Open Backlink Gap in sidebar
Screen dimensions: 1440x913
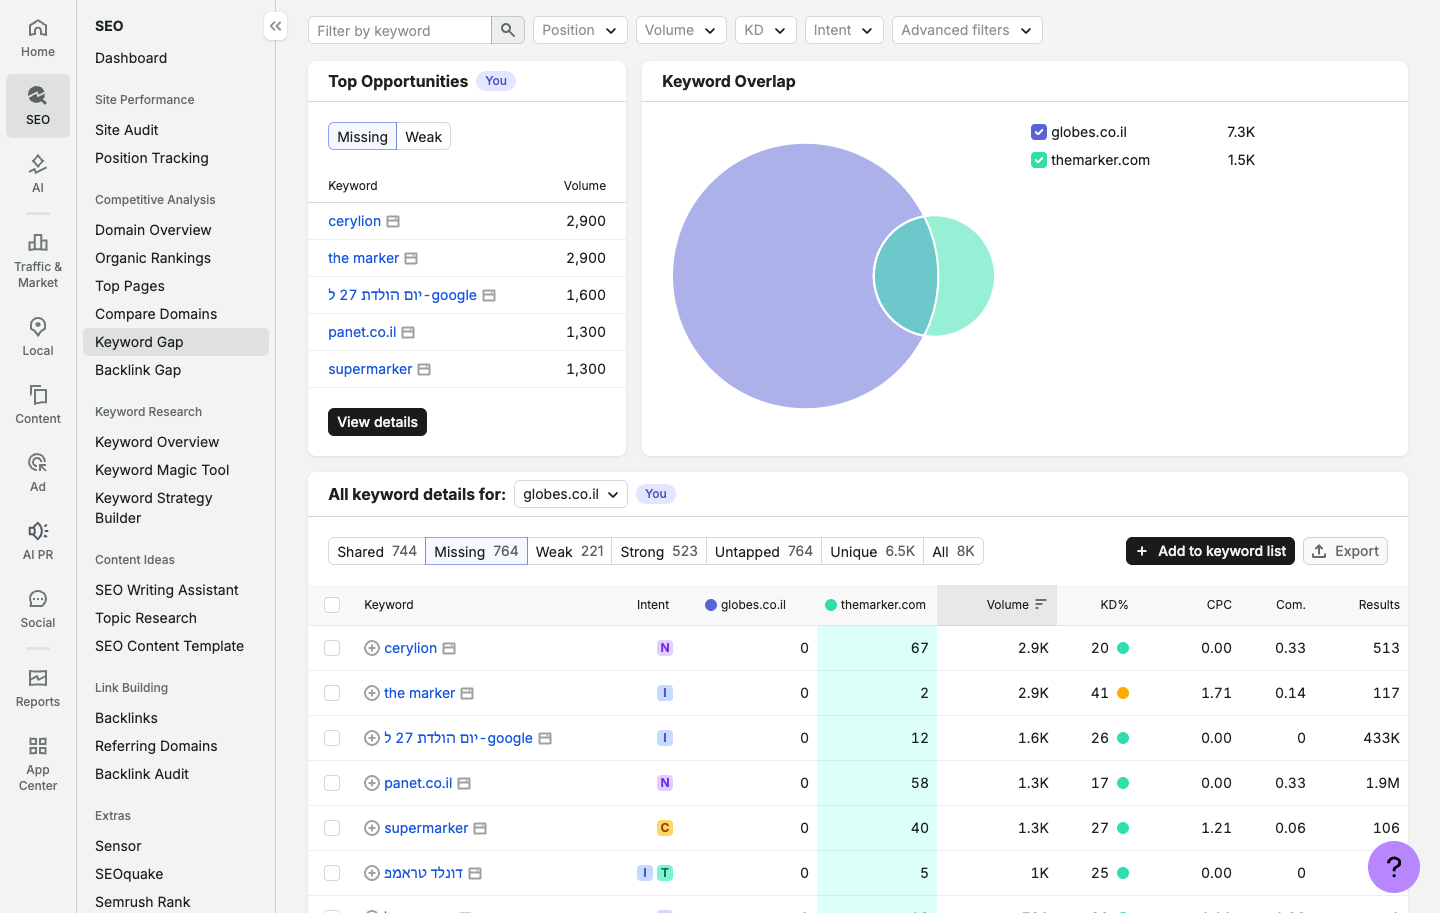(138, 370)
